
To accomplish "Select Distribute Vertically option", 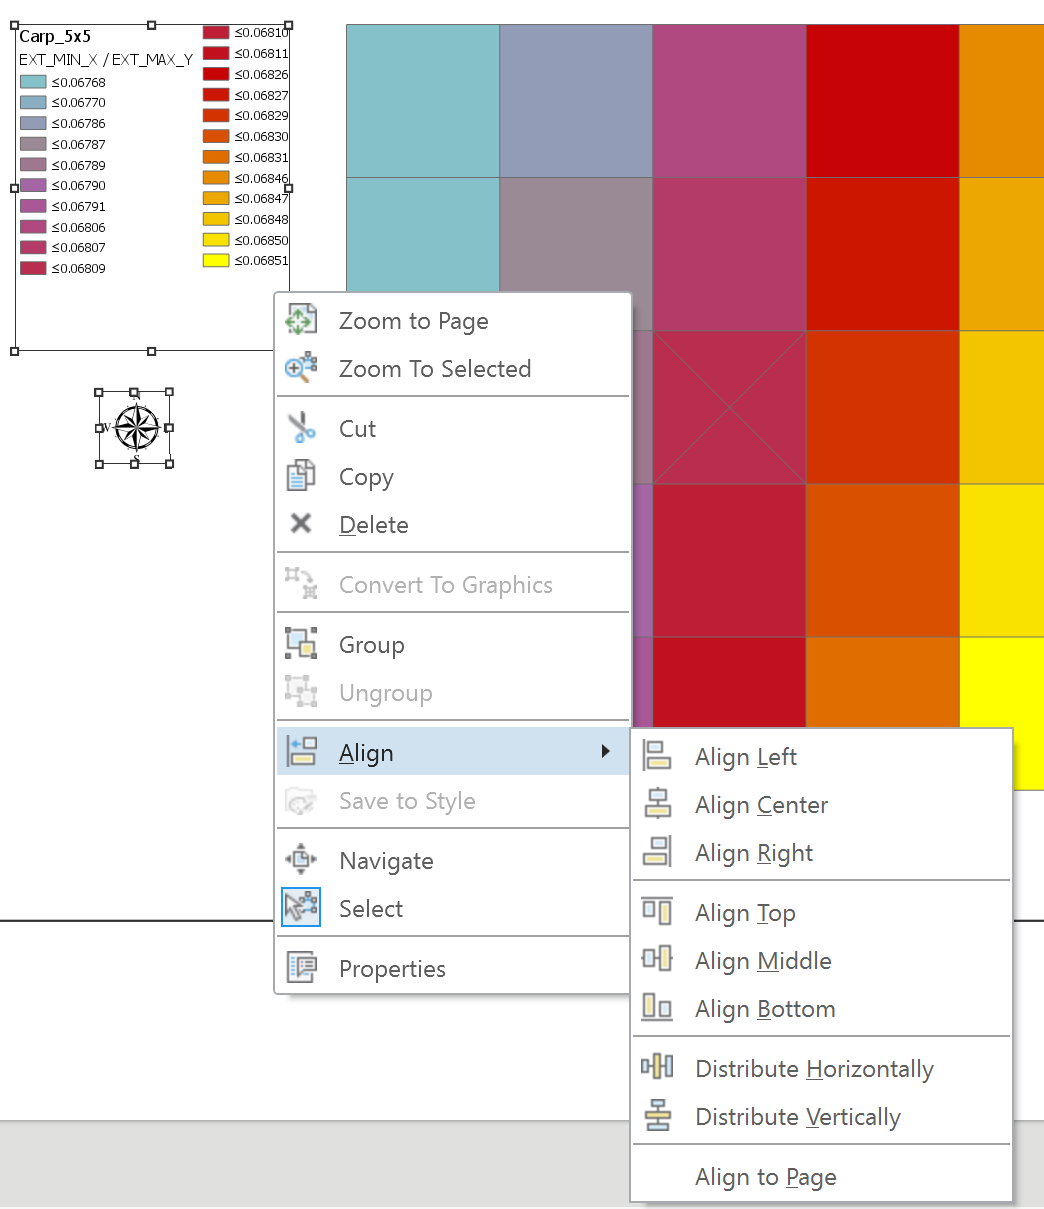I will click(797, 1117).
